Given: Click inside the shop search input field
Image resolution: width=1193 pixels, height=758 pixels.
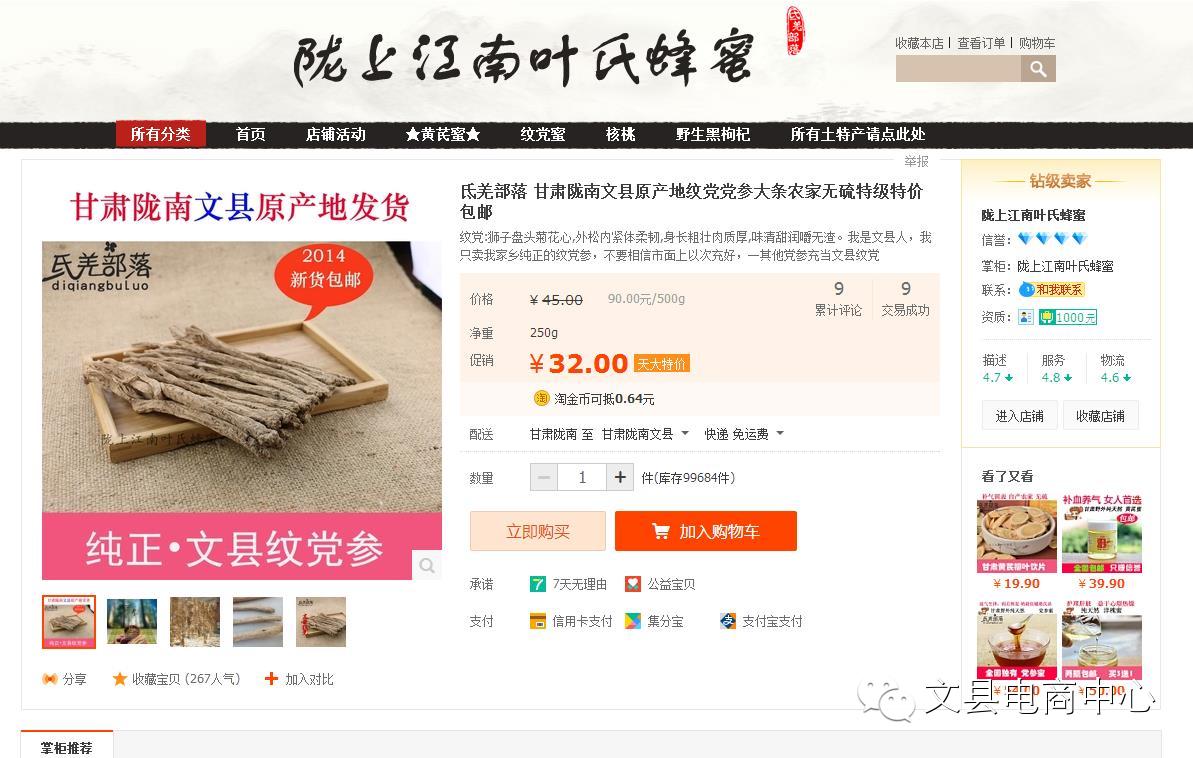Looking at the screenshot, I should click(958, 69).
